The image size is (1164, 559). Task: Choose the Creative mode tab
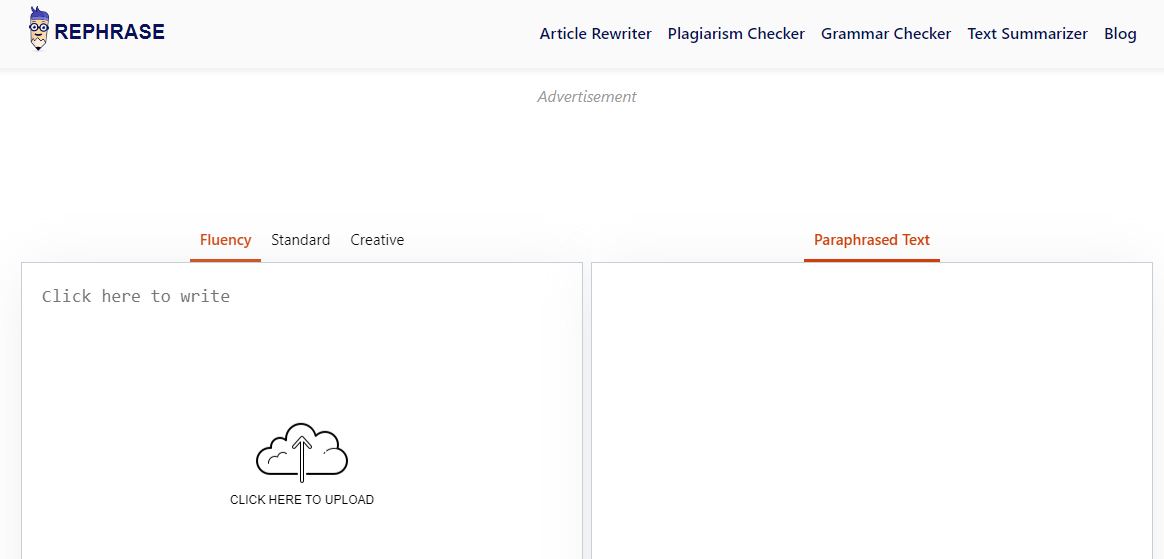(x=377, y=240)
